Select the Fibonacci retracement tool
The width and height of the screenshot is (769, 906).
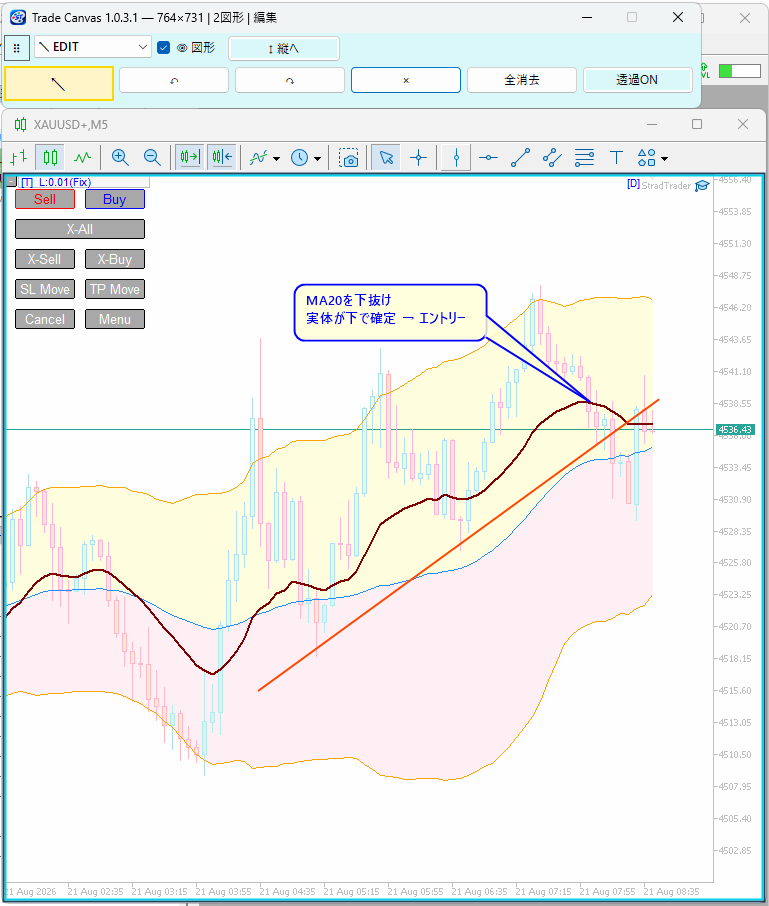coord(584,157)
